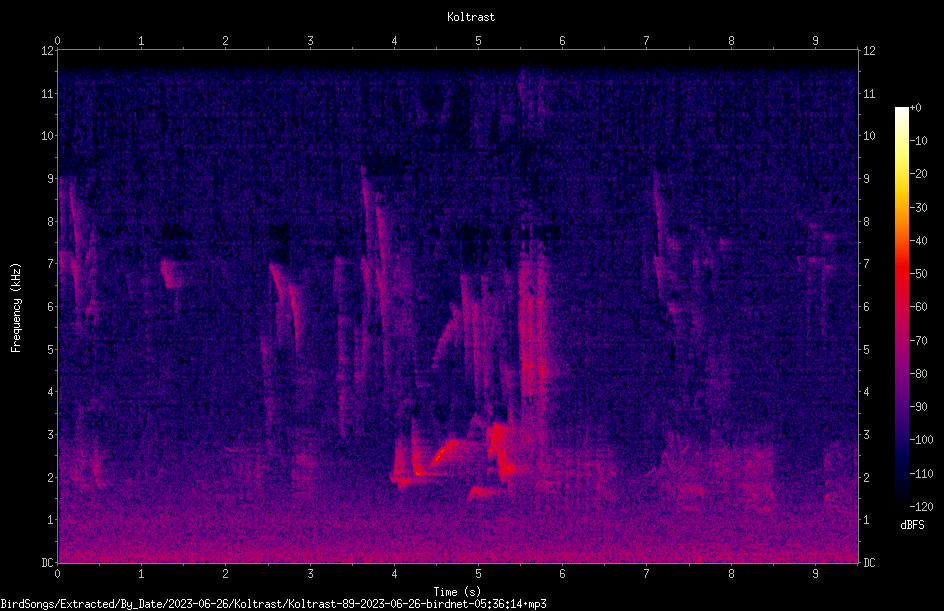Click the -100 value on the color scale
The height and width of the screenshot is (611, 944).
coord(921,440)
